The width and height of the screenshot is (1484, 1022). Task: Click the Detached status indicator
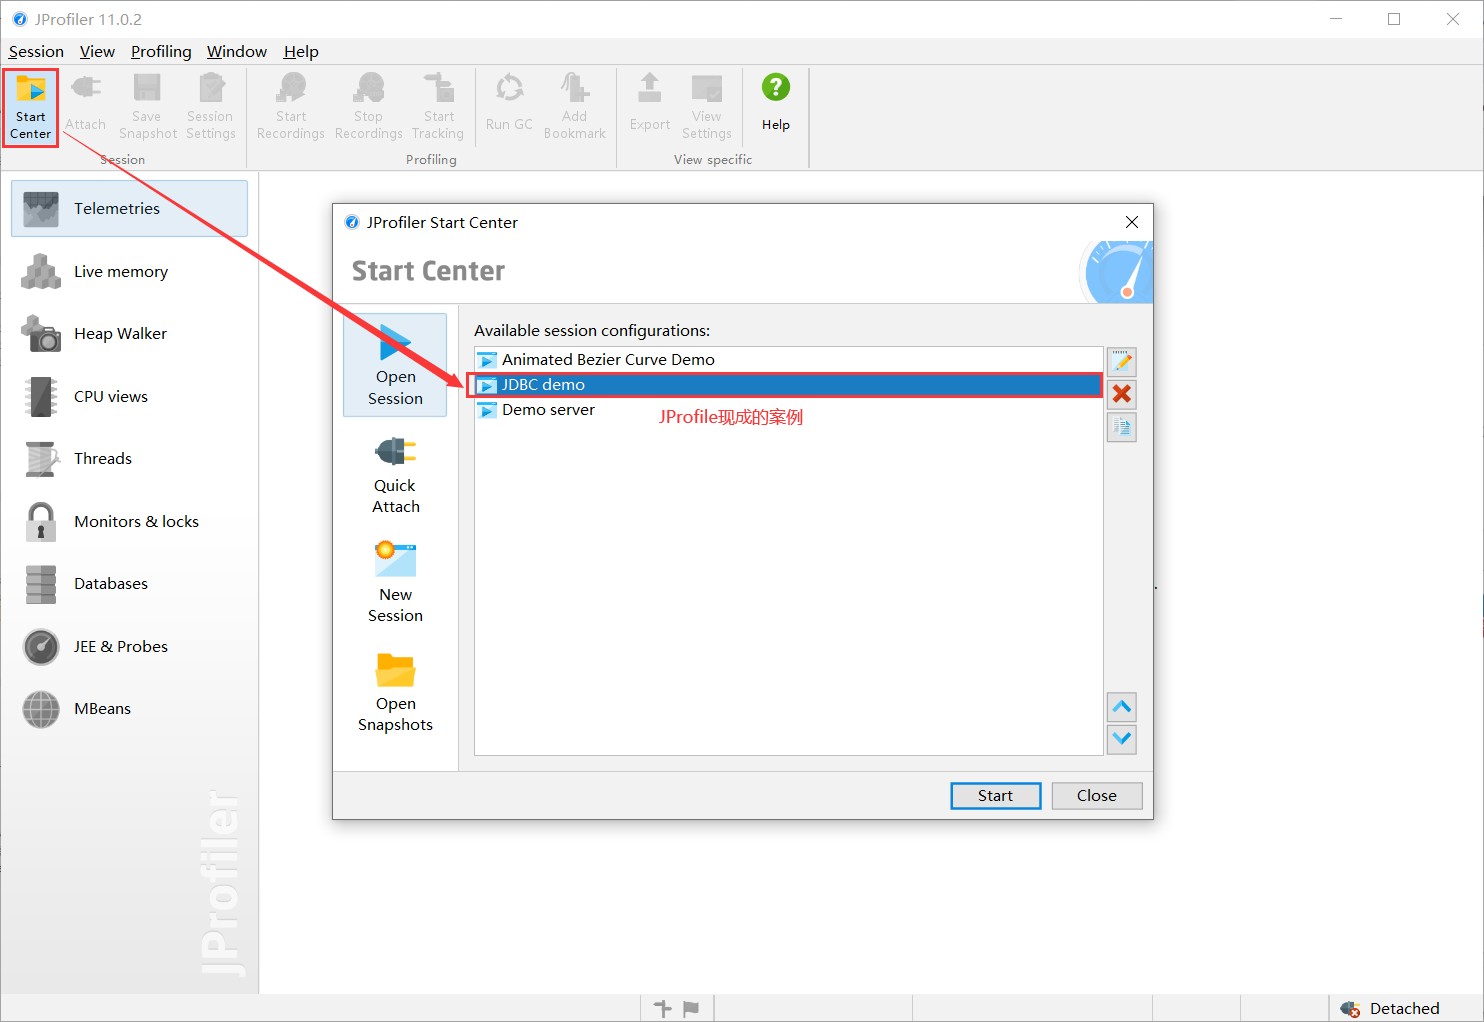coord(1391,1008)
